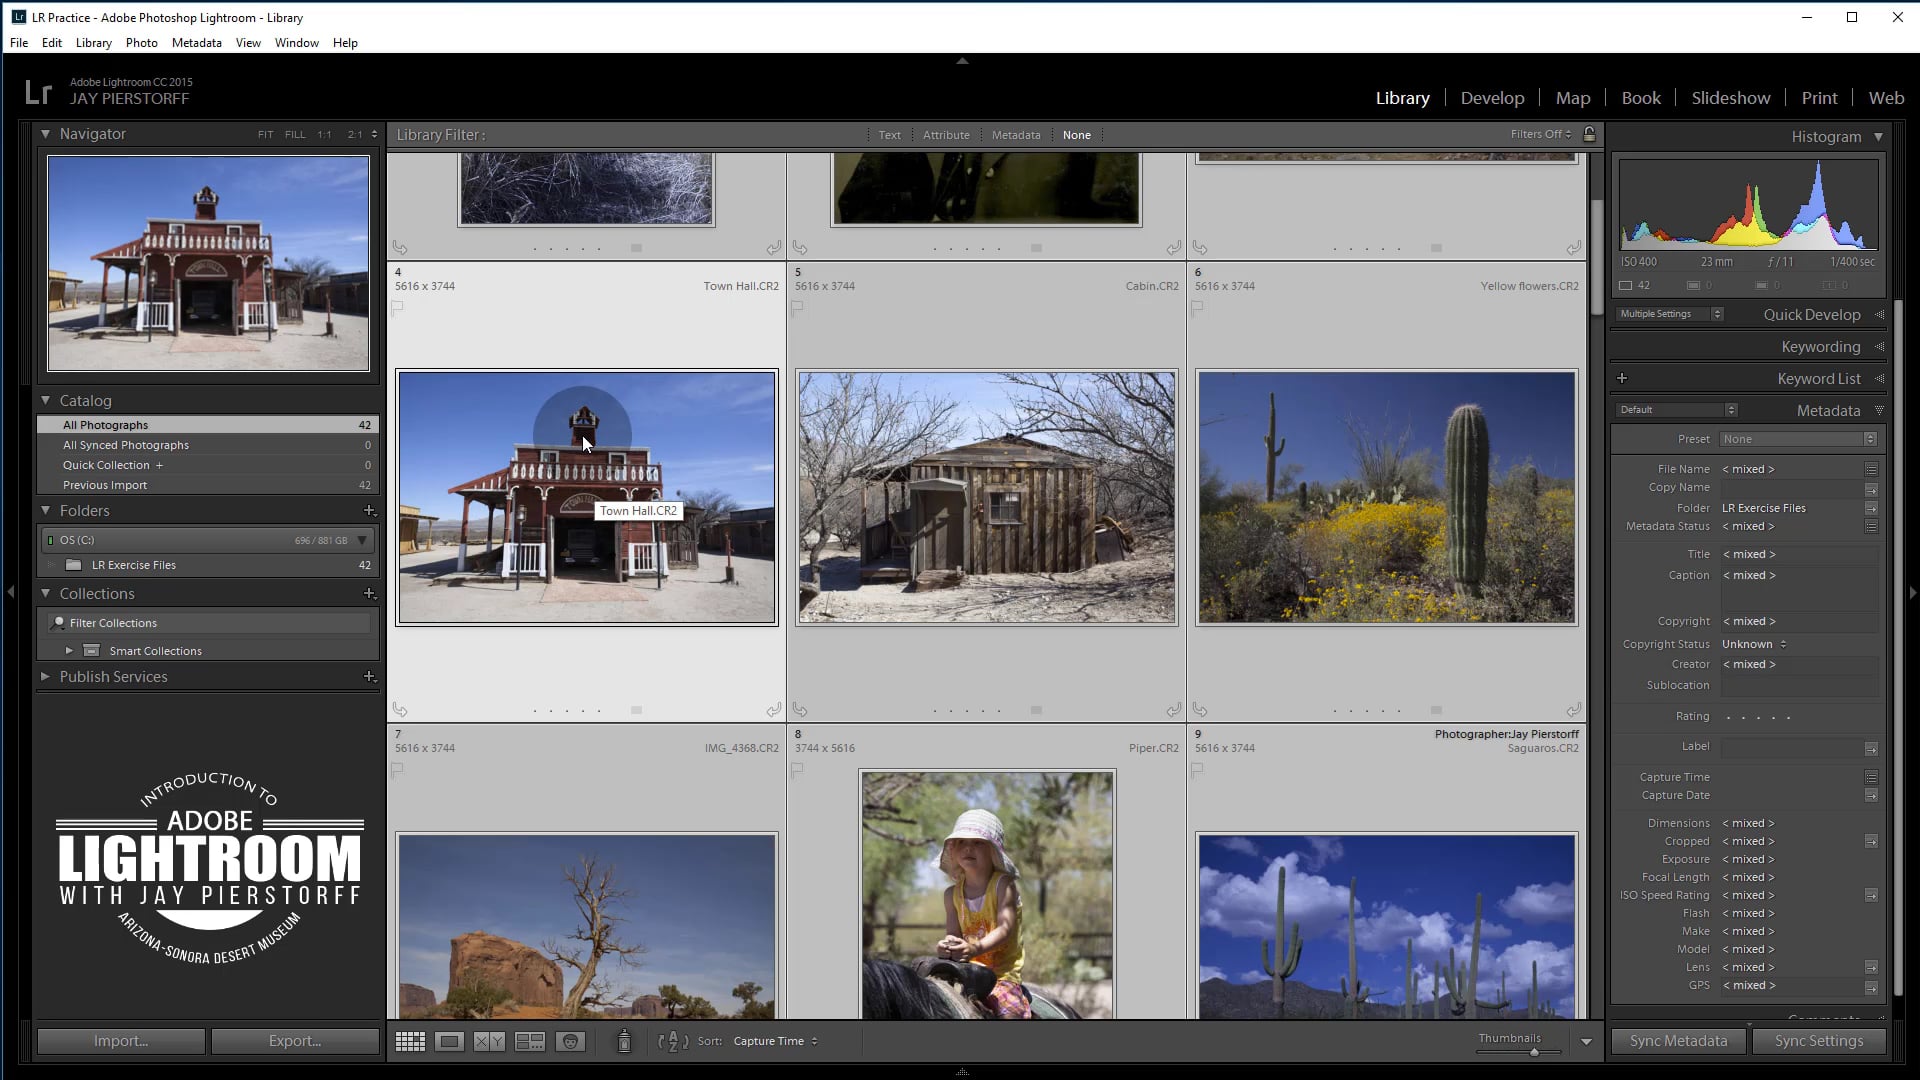Open the Metadata menu in menu bar
Screen dimensions: 1920x1080
coord(196,43)
